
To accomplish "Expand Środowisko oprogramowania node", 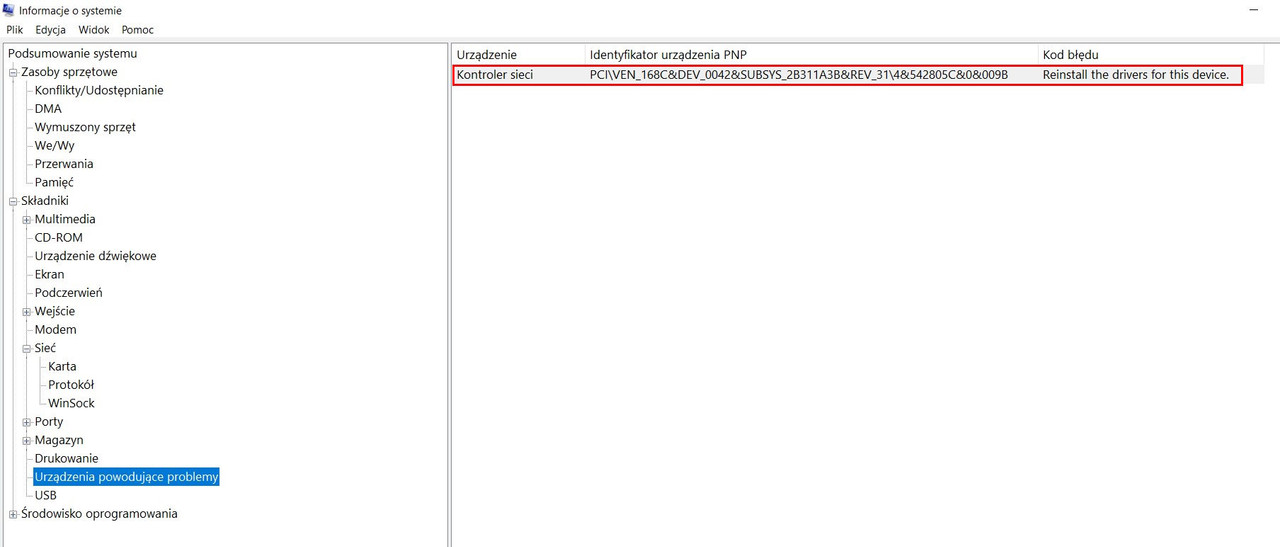I will 13,514.
